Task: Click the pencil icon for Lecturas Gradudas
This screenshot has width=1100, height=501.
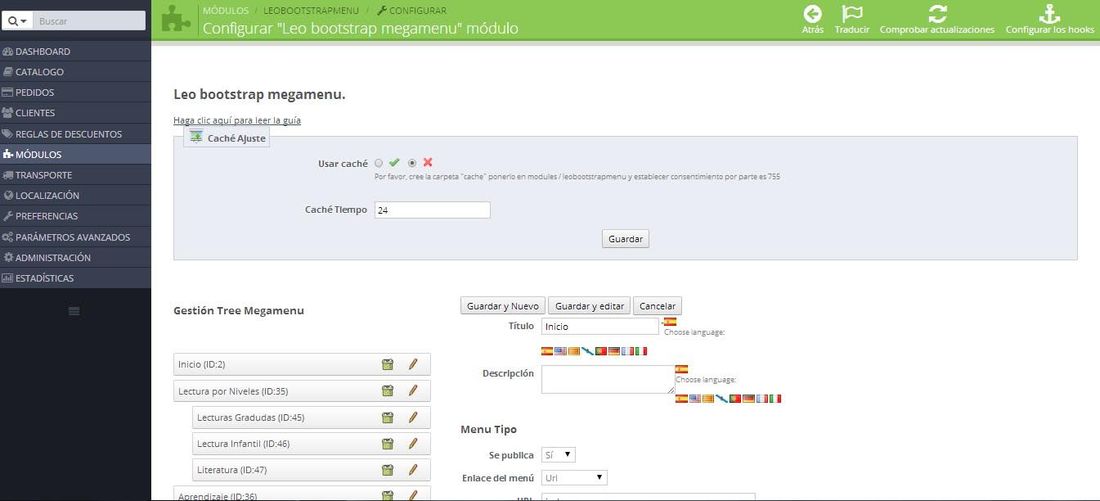Action: [413, 418]
